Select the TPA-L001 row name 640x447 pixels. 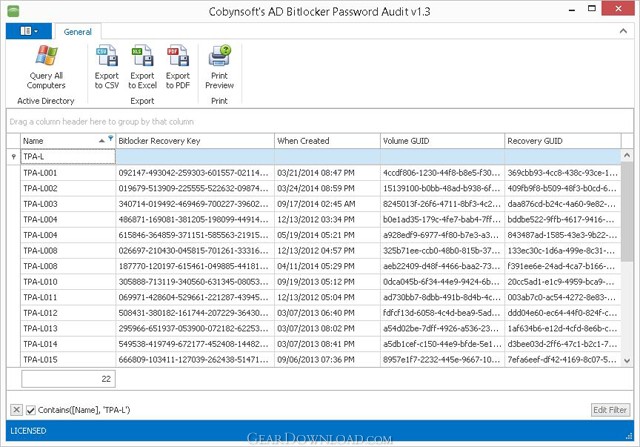pos(68,173)
